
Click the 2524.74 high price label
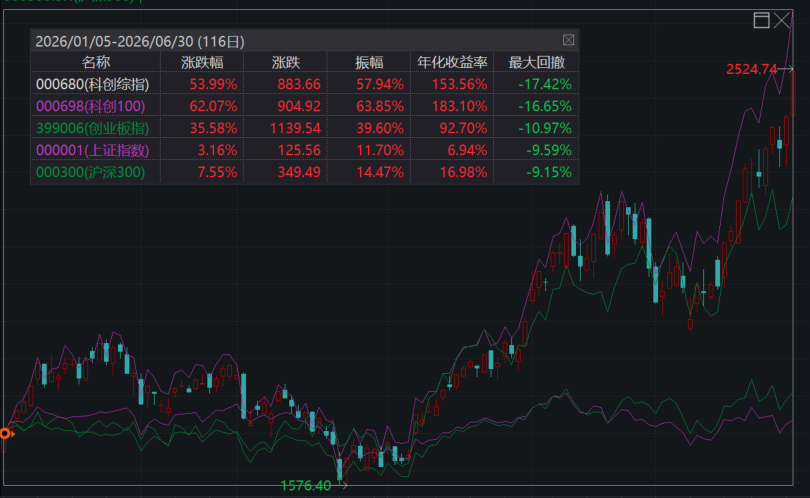(752, 69)
